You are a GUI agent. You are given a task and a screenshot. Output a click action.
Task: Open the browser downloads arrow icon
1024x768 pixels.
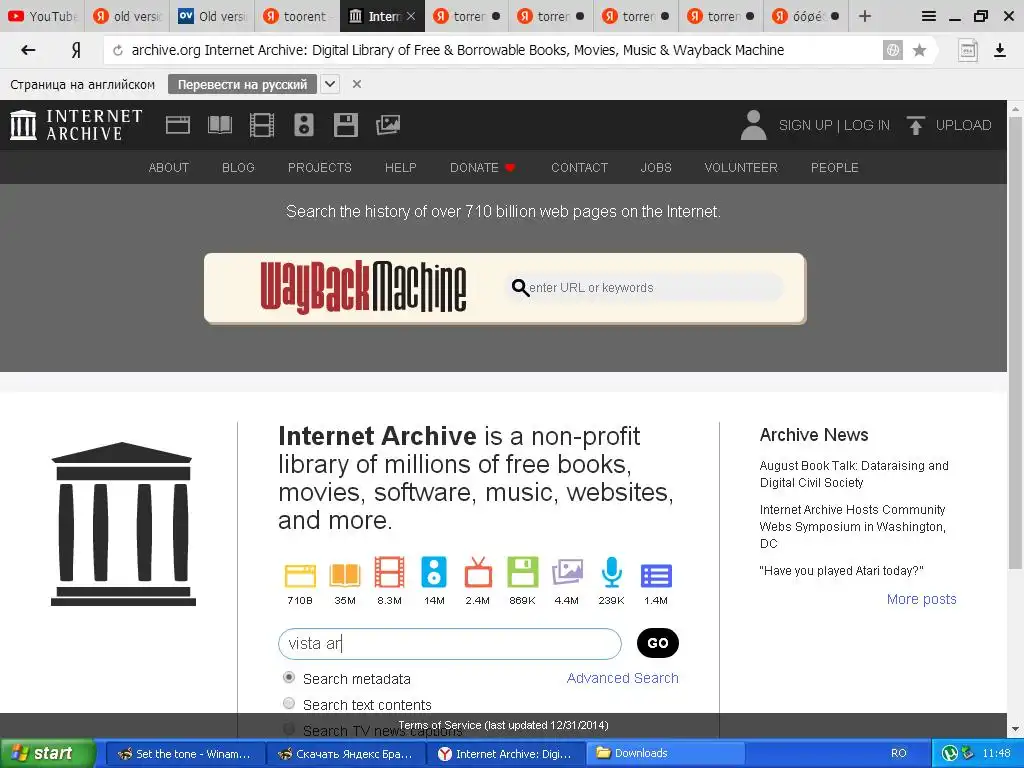pyautogui.click(x=999, y=50)
